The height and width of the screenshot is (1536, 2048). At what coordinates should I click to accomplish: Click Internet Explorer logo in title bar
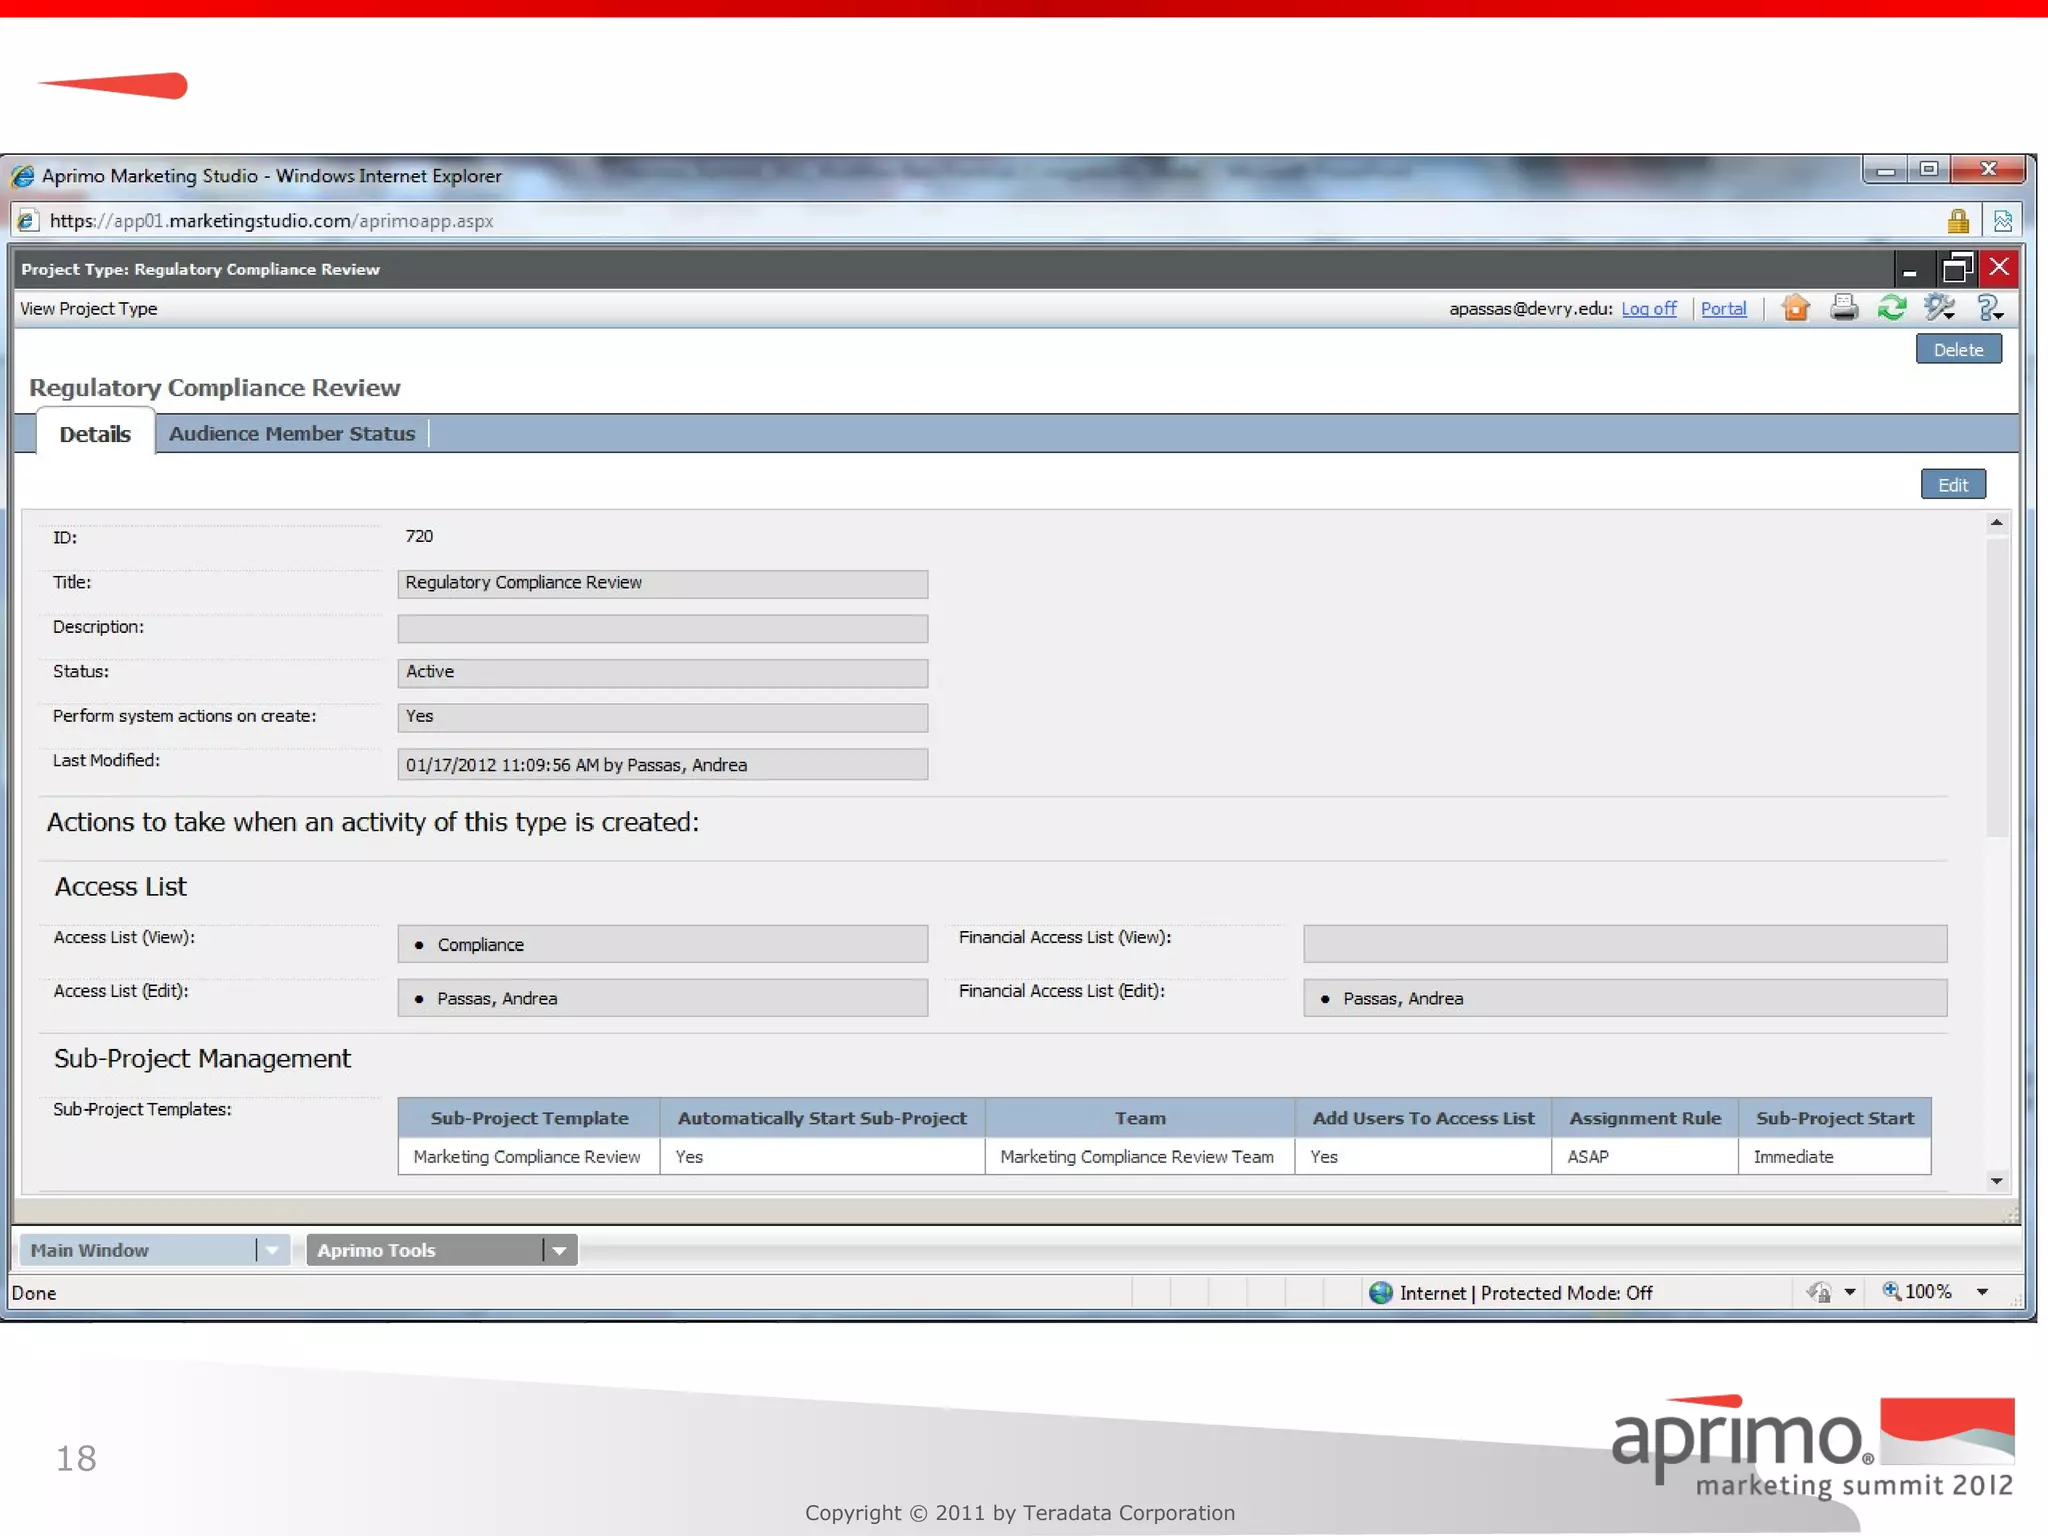click(23, 176)
